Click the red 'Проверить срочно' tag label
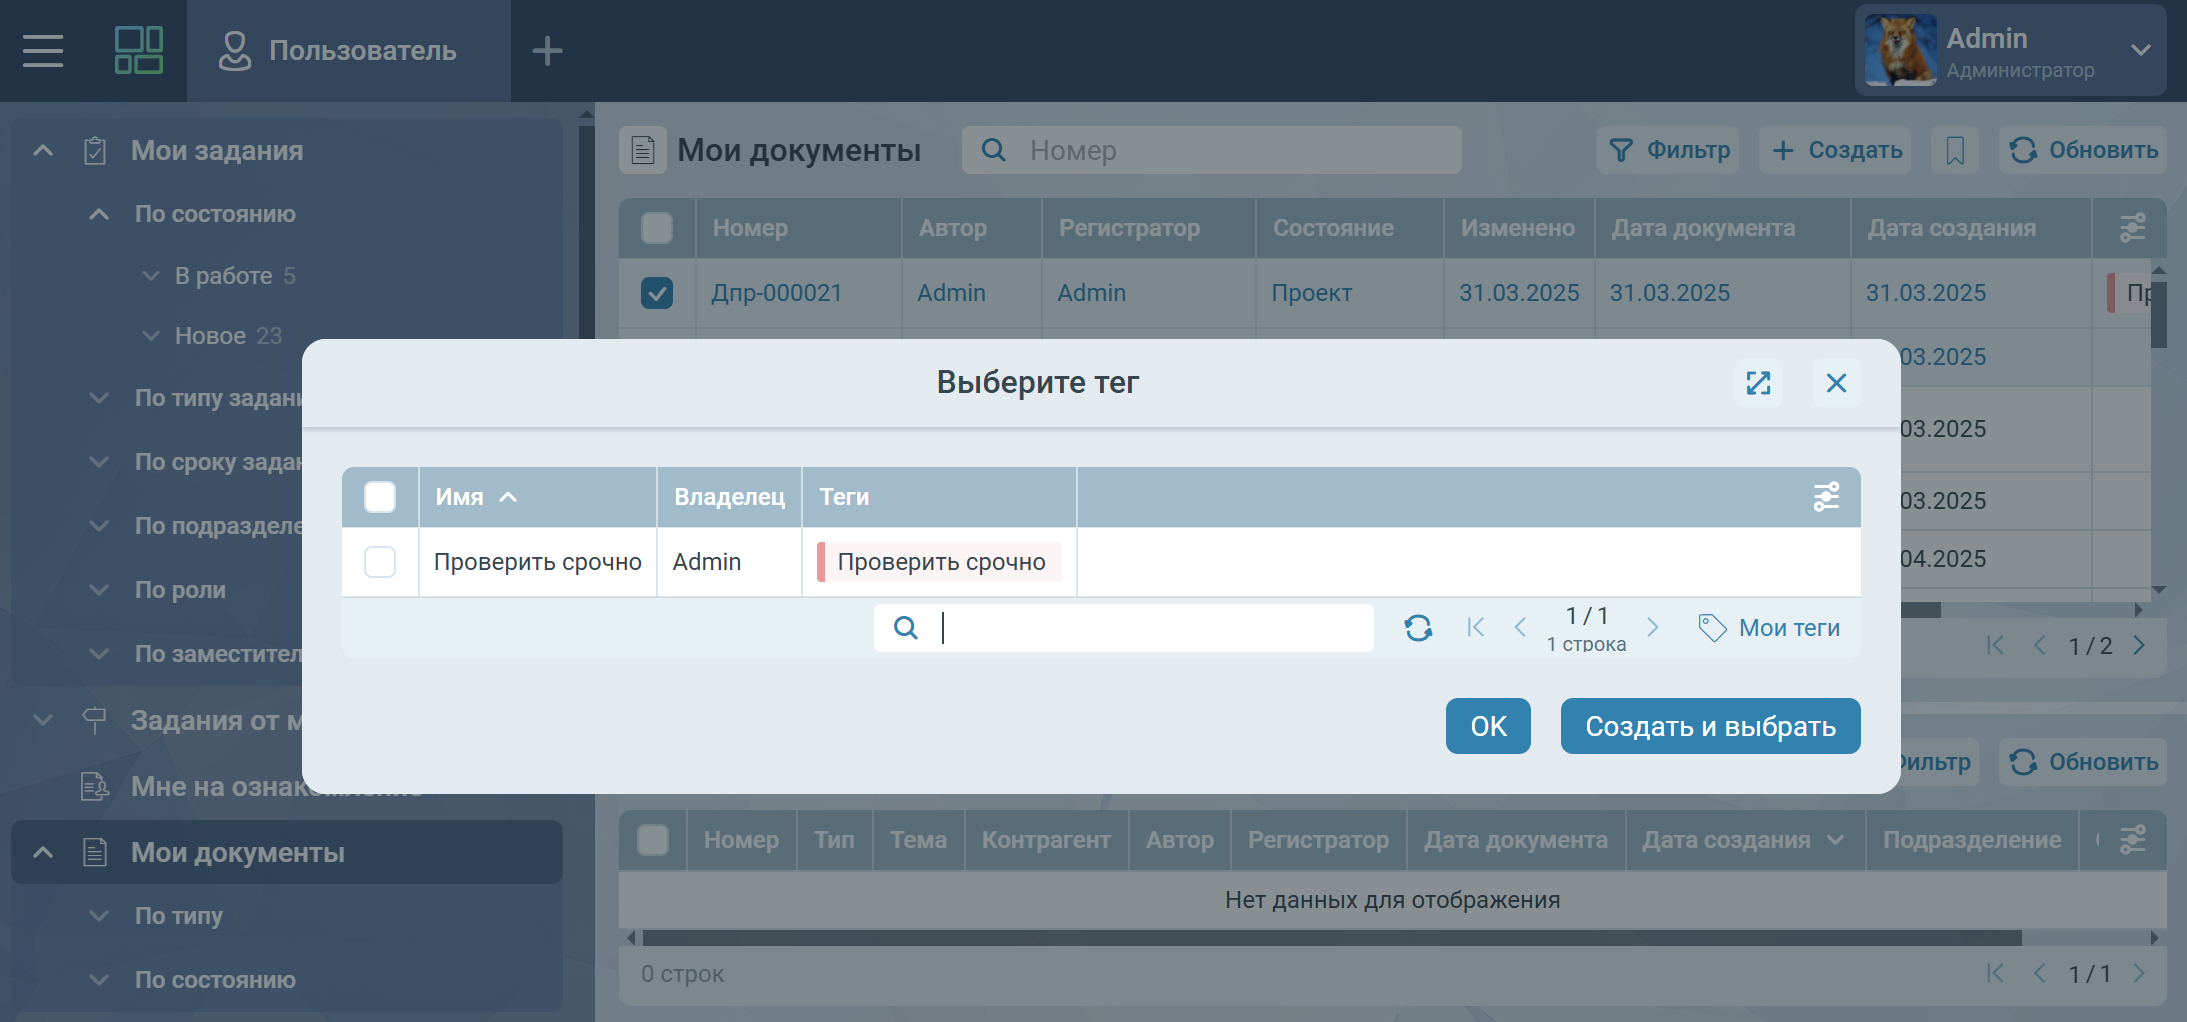The image size is (2187, 1022). (x=940, y=562)
